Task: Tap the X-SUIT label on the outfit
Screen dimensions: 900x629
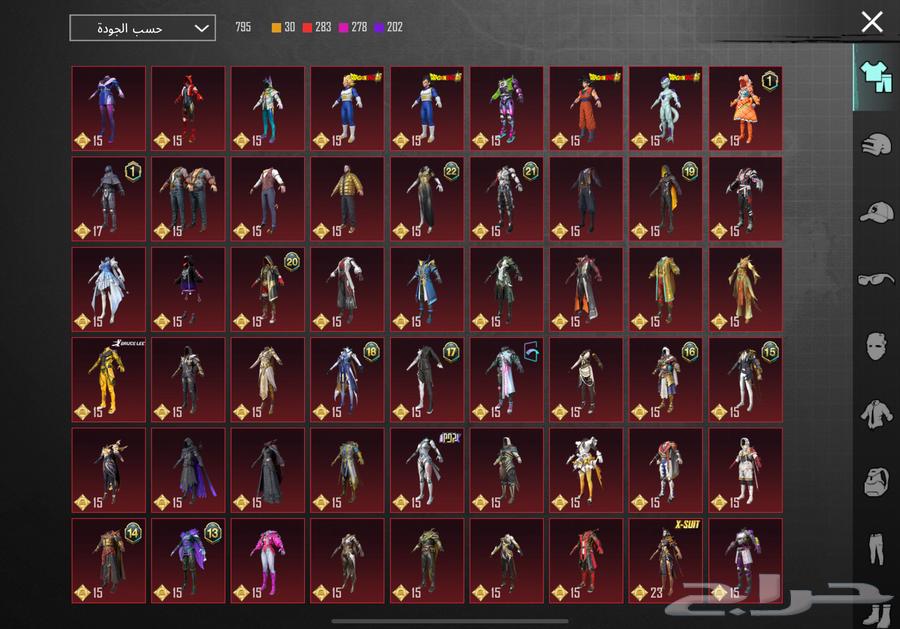Action: click(x=687, y=524)
